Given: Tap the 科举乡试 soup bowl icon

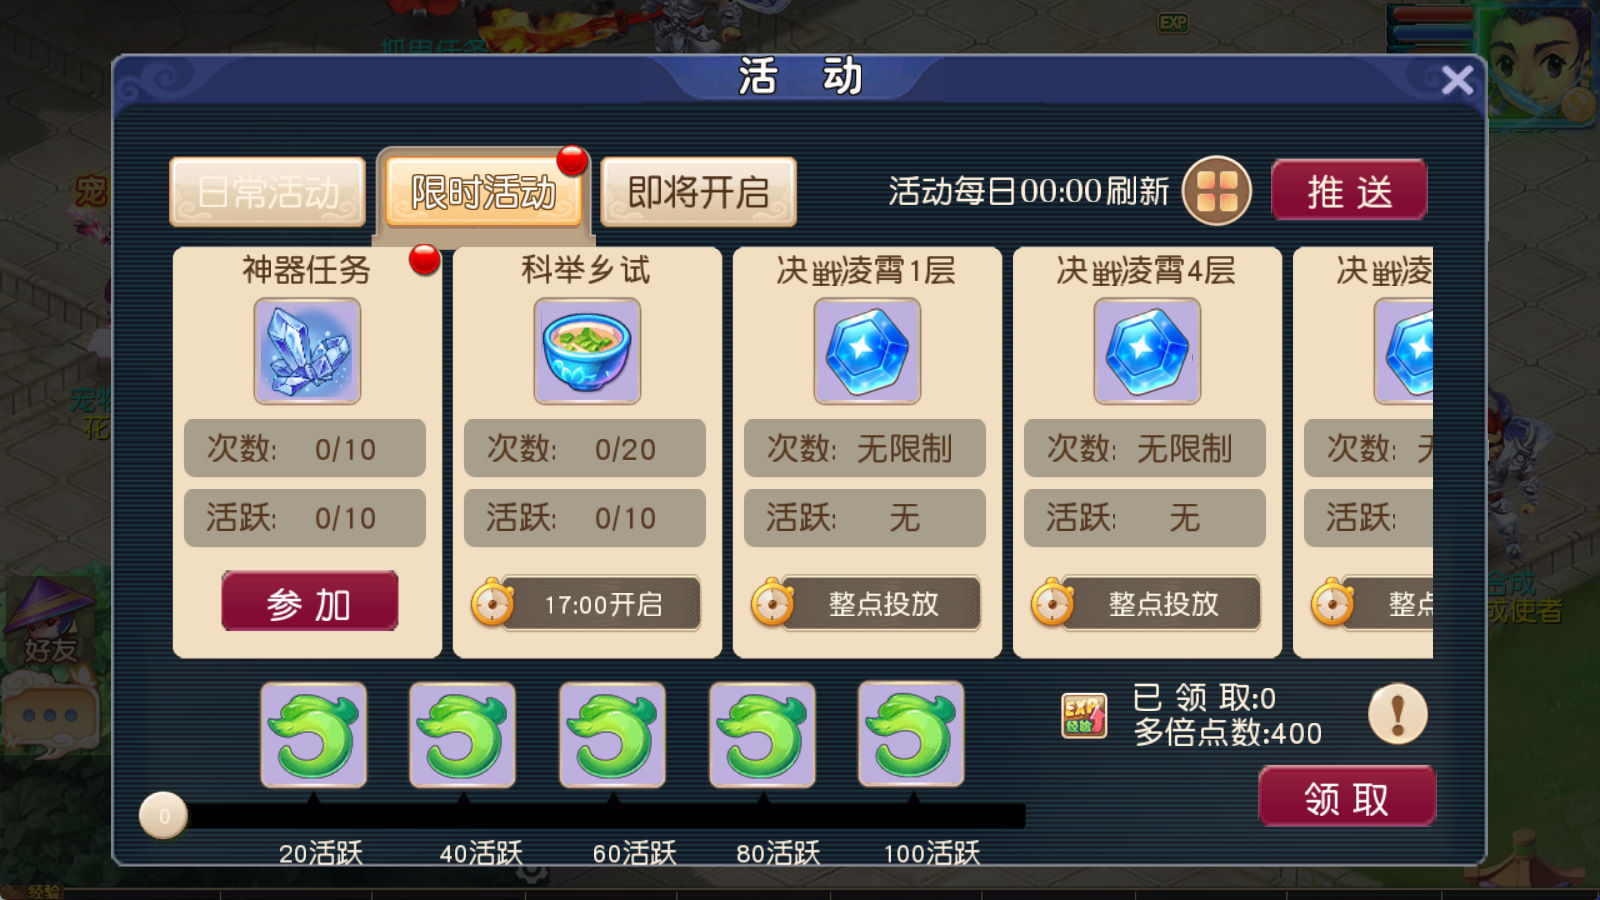Looking at the screenshot, I should (587, 351).
